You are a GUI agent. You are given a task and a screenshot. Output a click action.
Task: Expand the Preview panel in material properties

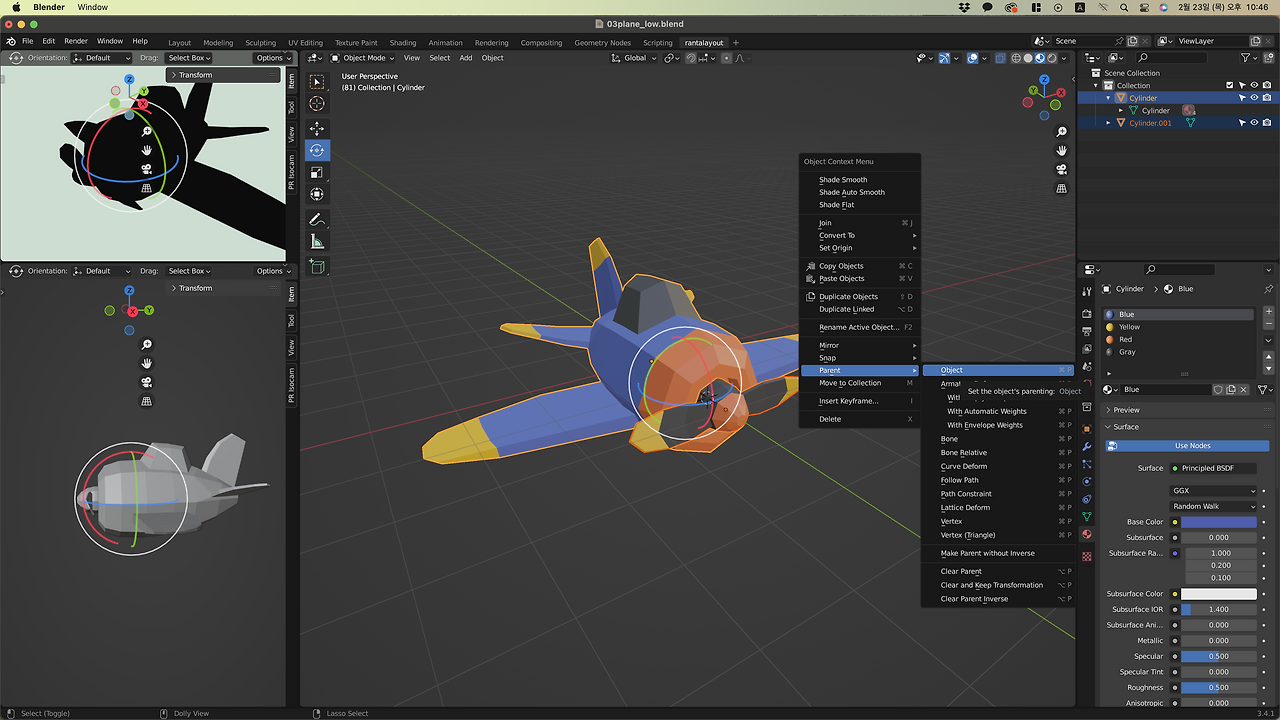[1126, 410]
